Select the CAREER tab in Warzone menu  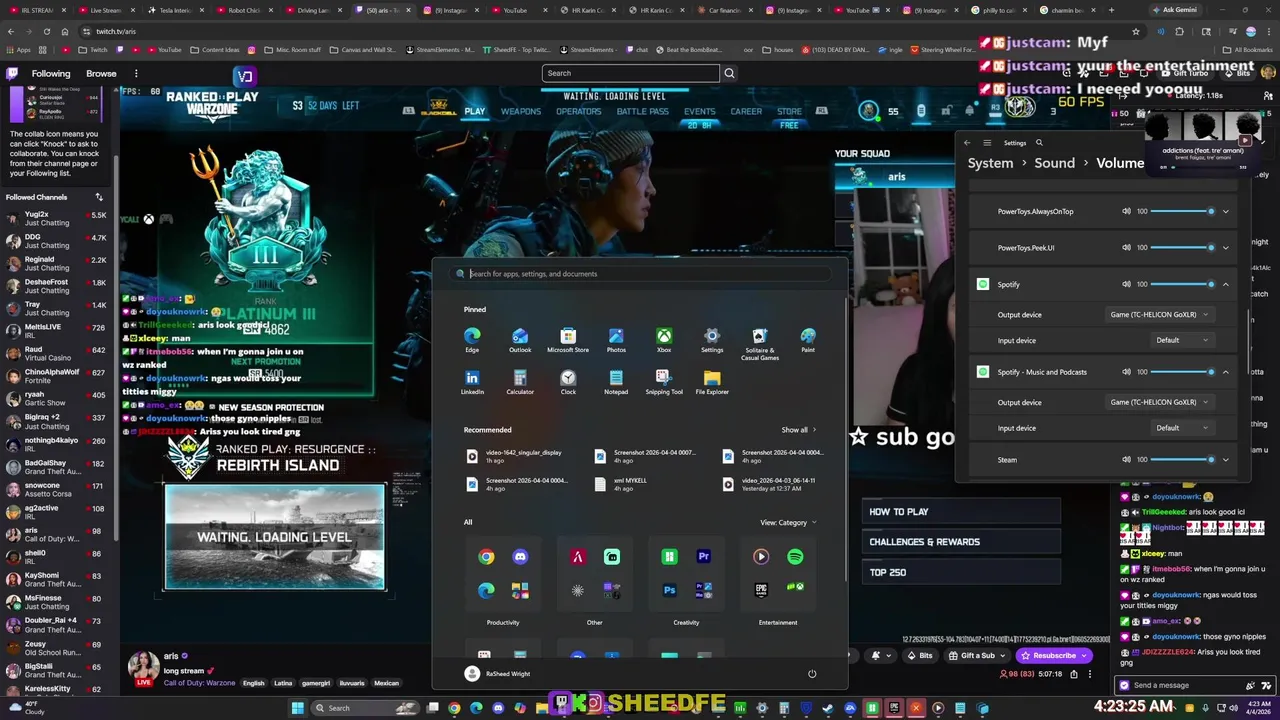tap(746, 111)
